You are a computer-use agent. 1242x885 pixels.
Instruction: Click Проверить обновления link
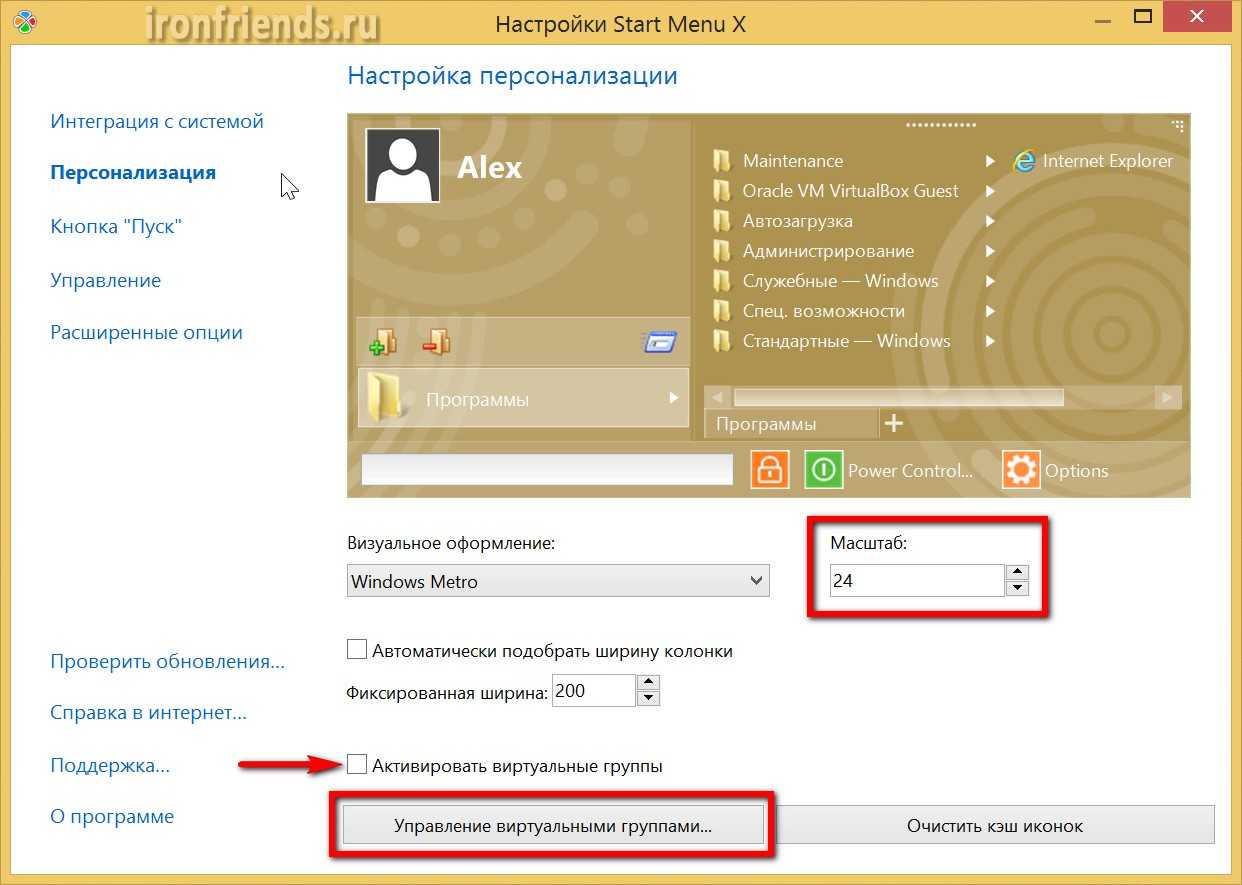[167, 662]
